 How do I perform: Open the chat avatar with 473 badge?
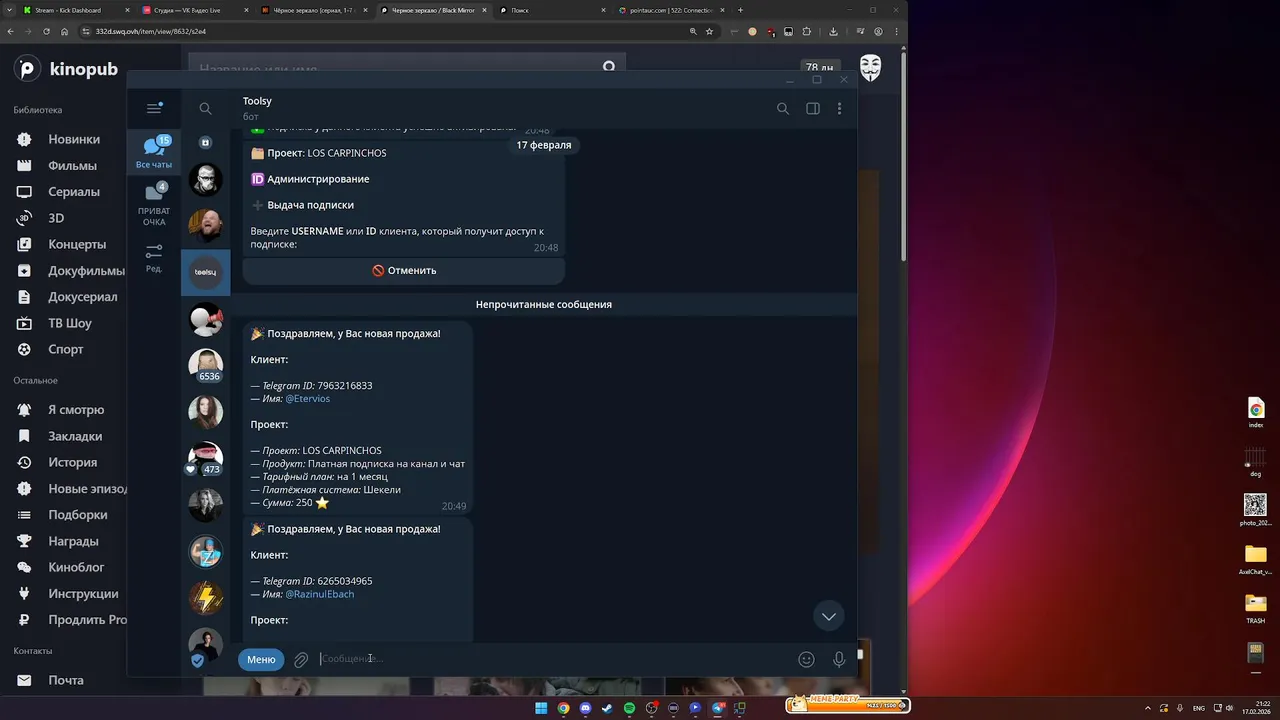point(206,459)
